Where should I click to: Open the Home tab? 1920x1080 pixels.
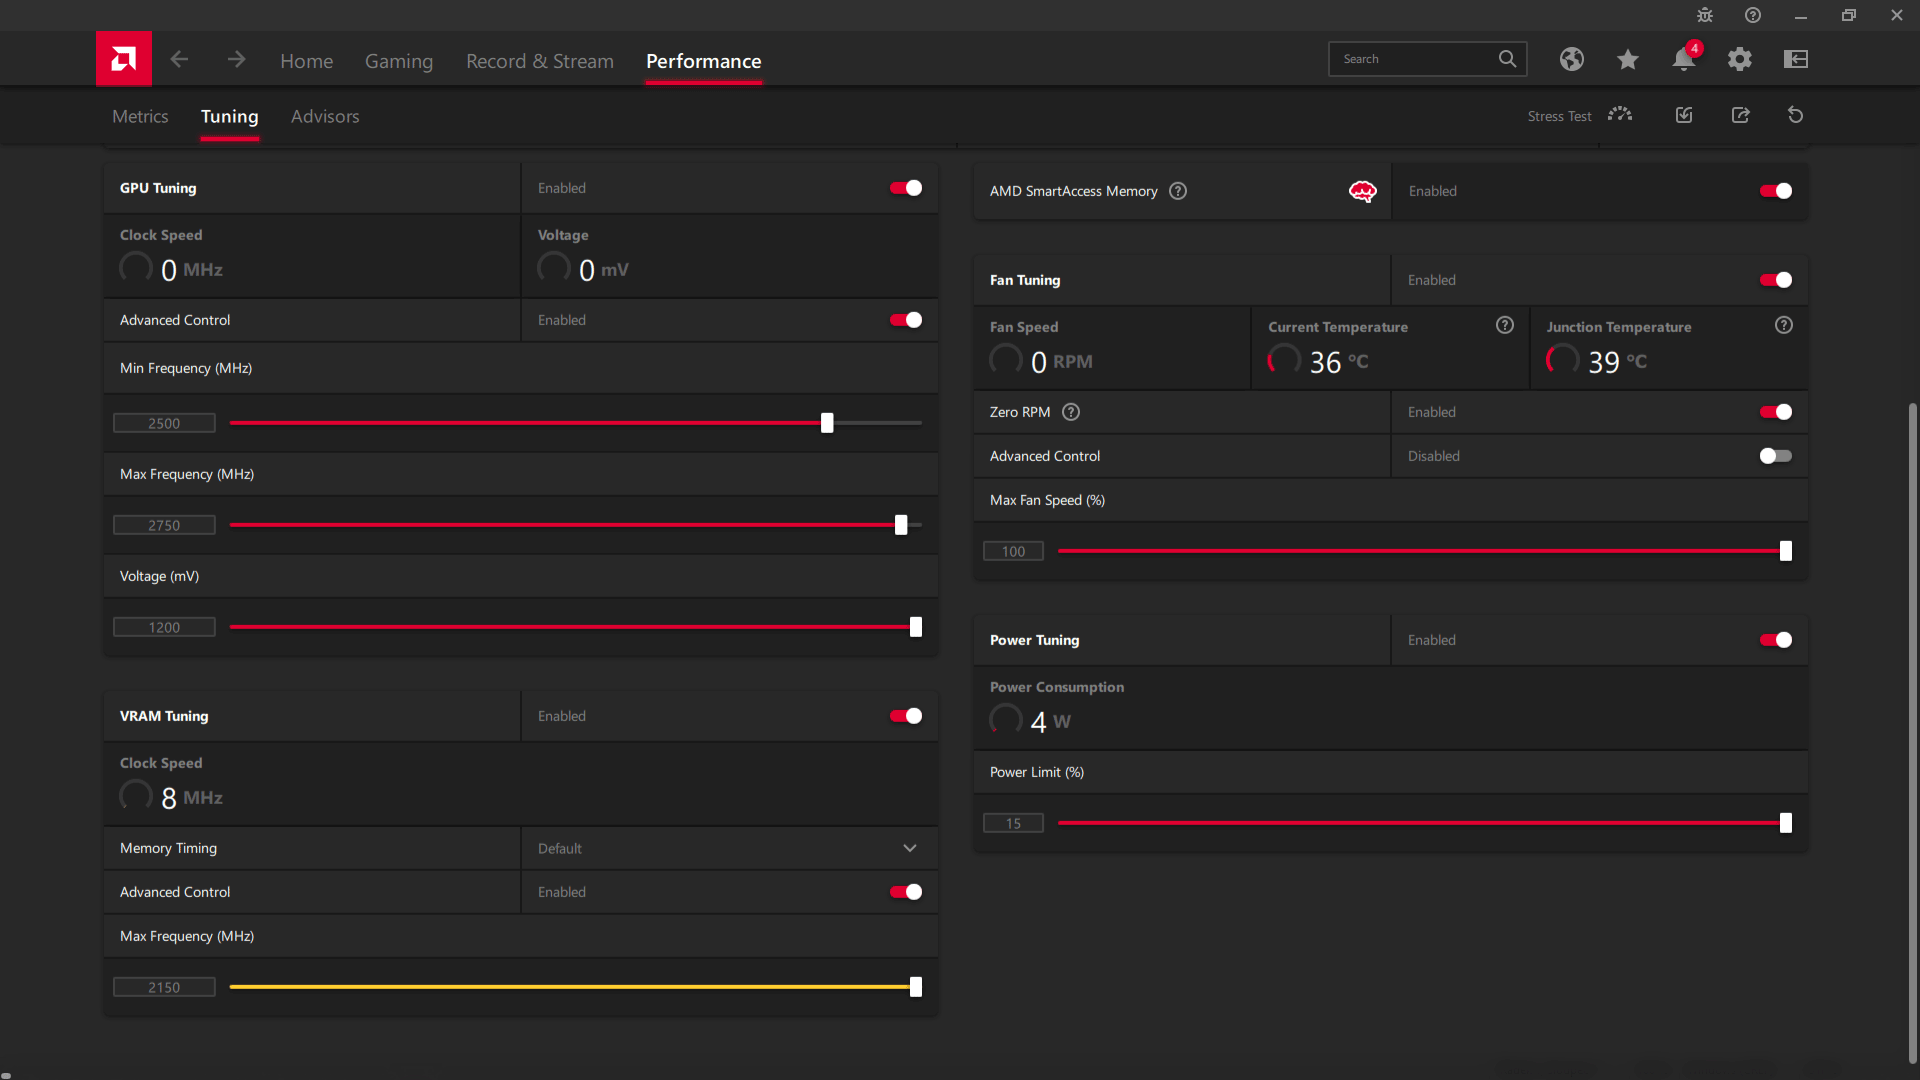coord(306,61)
